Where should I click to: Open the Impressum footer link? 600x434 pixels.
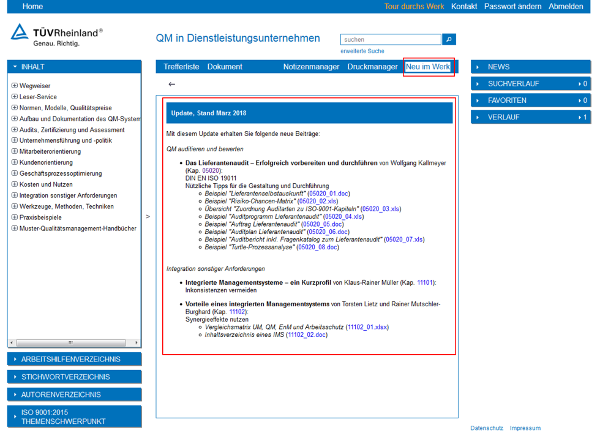tap(525, 428)
